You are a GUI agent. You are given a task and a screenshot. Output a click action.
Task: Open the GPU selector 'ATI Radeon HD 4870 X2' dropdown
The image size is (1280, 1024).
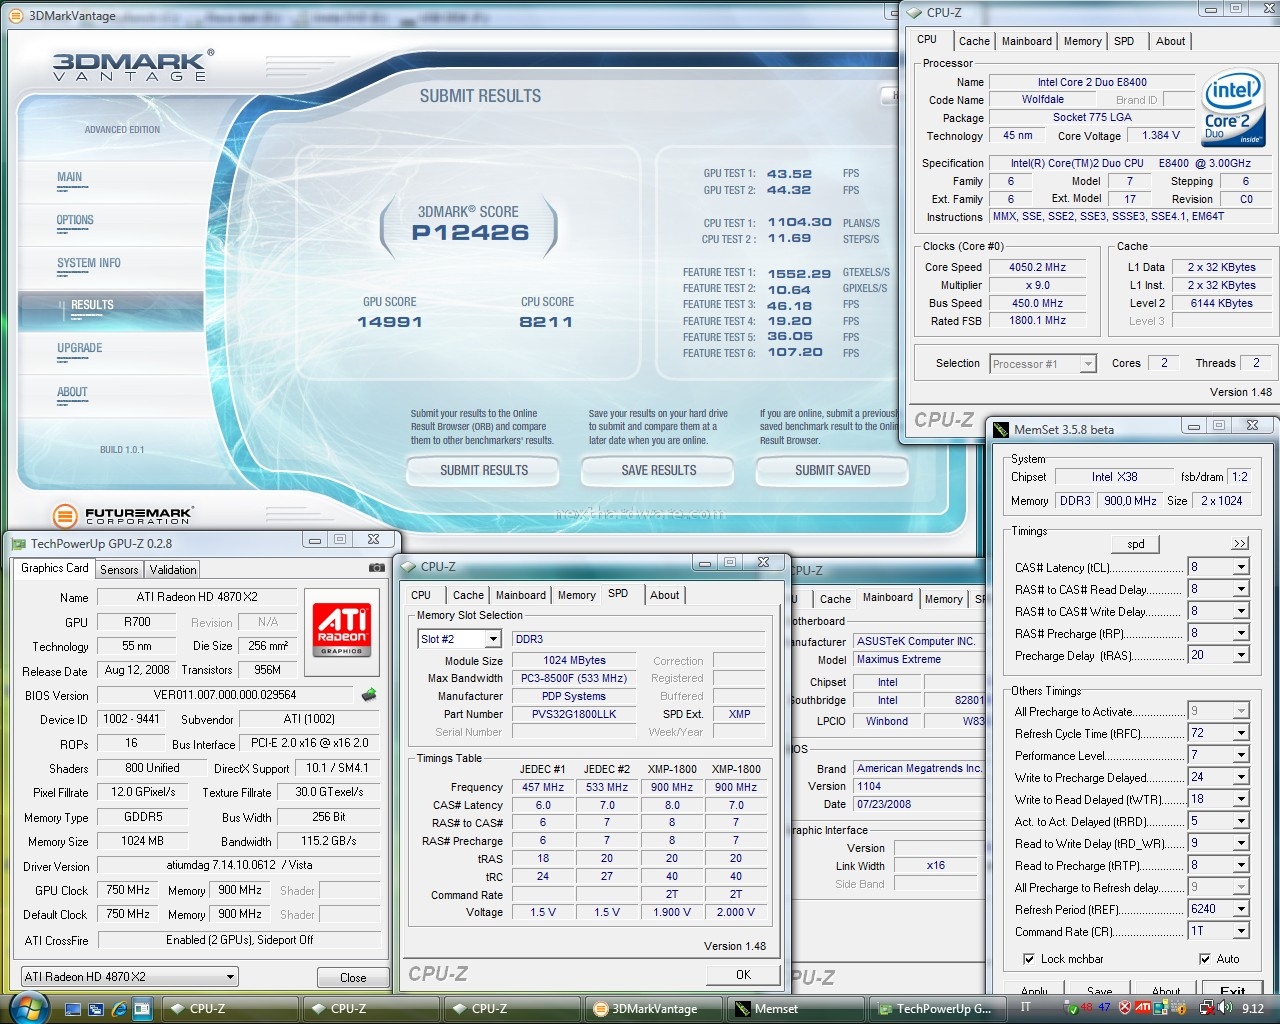click(x=230, y=977)
